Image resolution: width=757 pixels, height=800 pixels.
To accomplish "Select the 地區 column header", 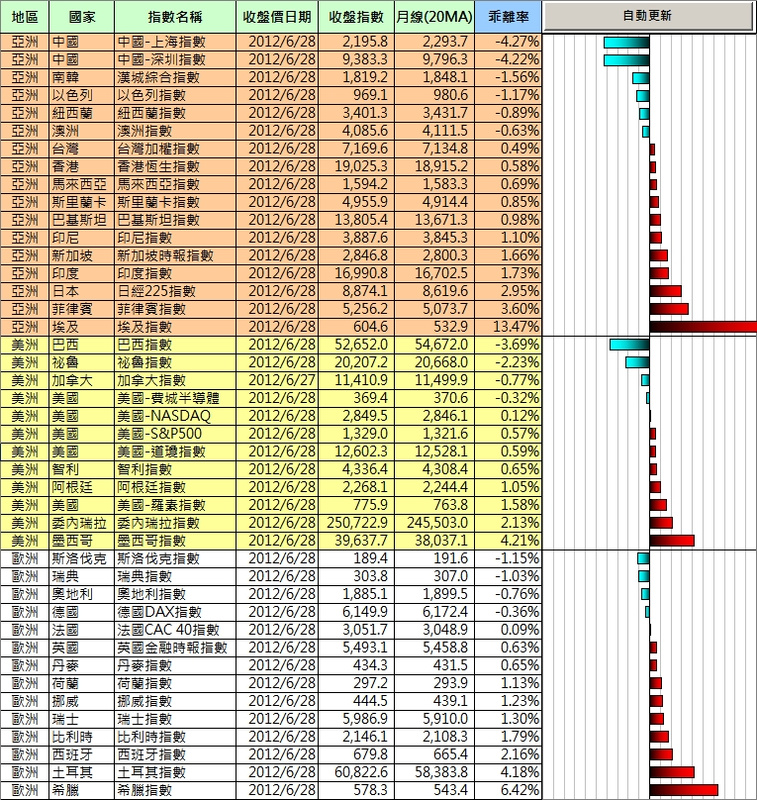I will pyautogui.click(x=24, y=17).
